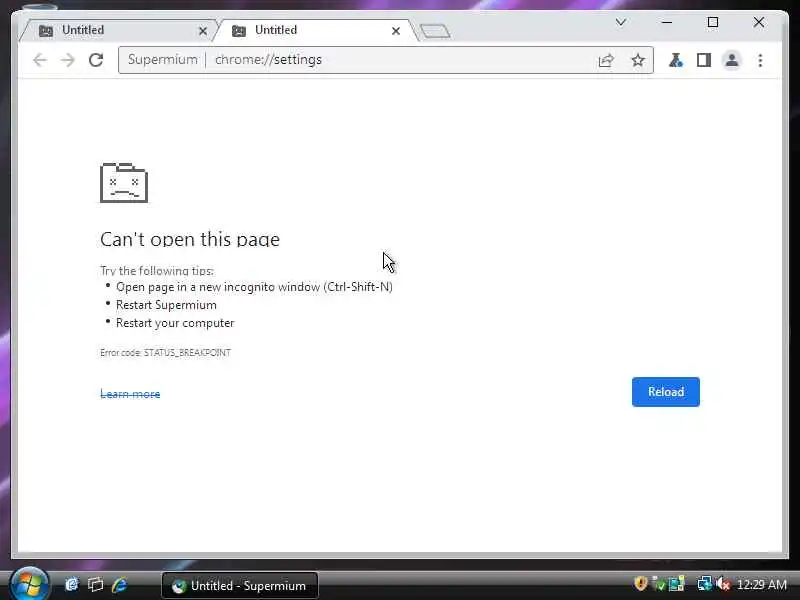Launch Internet Explorer from quick launch
The image size is (800, 600).
tap(120, 584)
